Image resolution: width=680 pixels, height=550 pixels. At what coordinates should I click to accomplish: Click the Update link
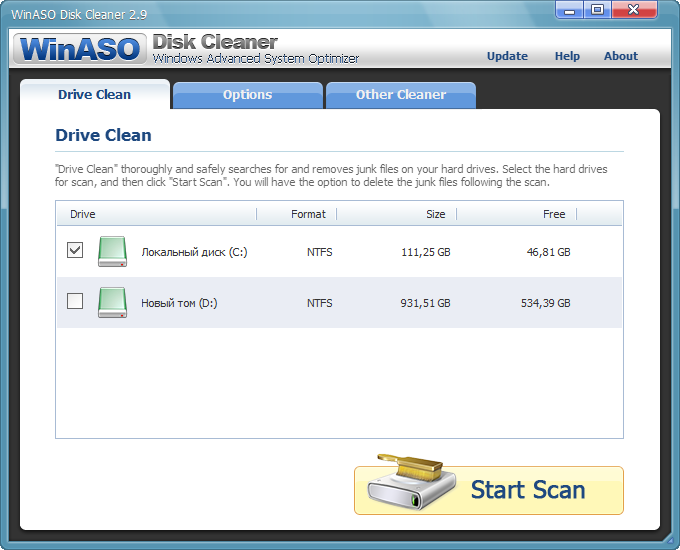pos(507,56)
